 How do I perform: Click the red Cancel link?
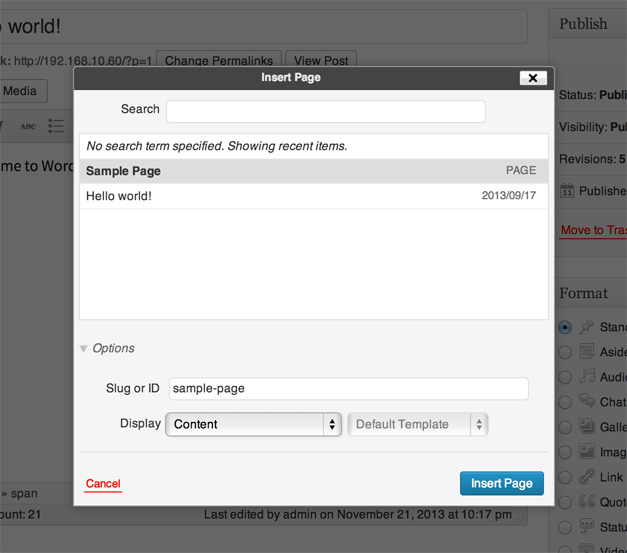tap(103, 484)
